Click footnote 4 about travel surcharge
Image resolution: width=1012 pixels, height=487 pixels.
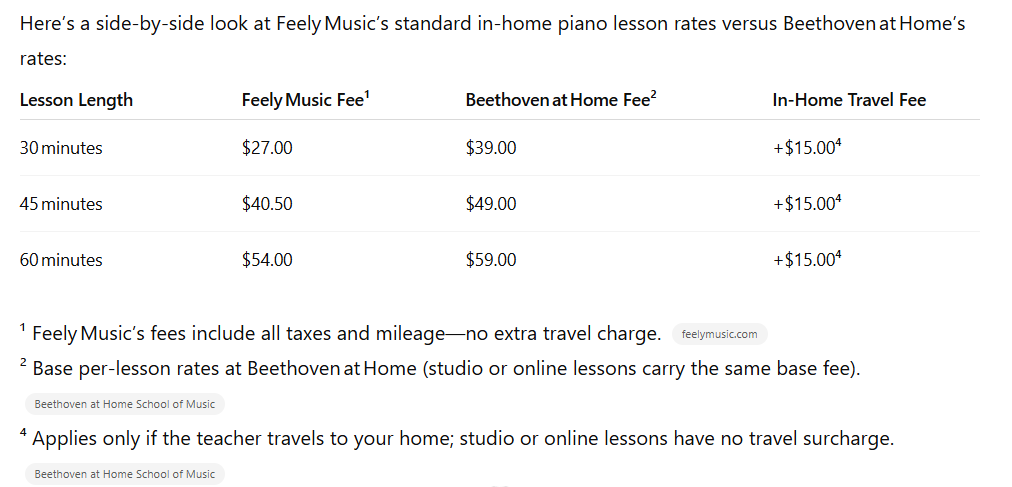[x=462, y=439]
